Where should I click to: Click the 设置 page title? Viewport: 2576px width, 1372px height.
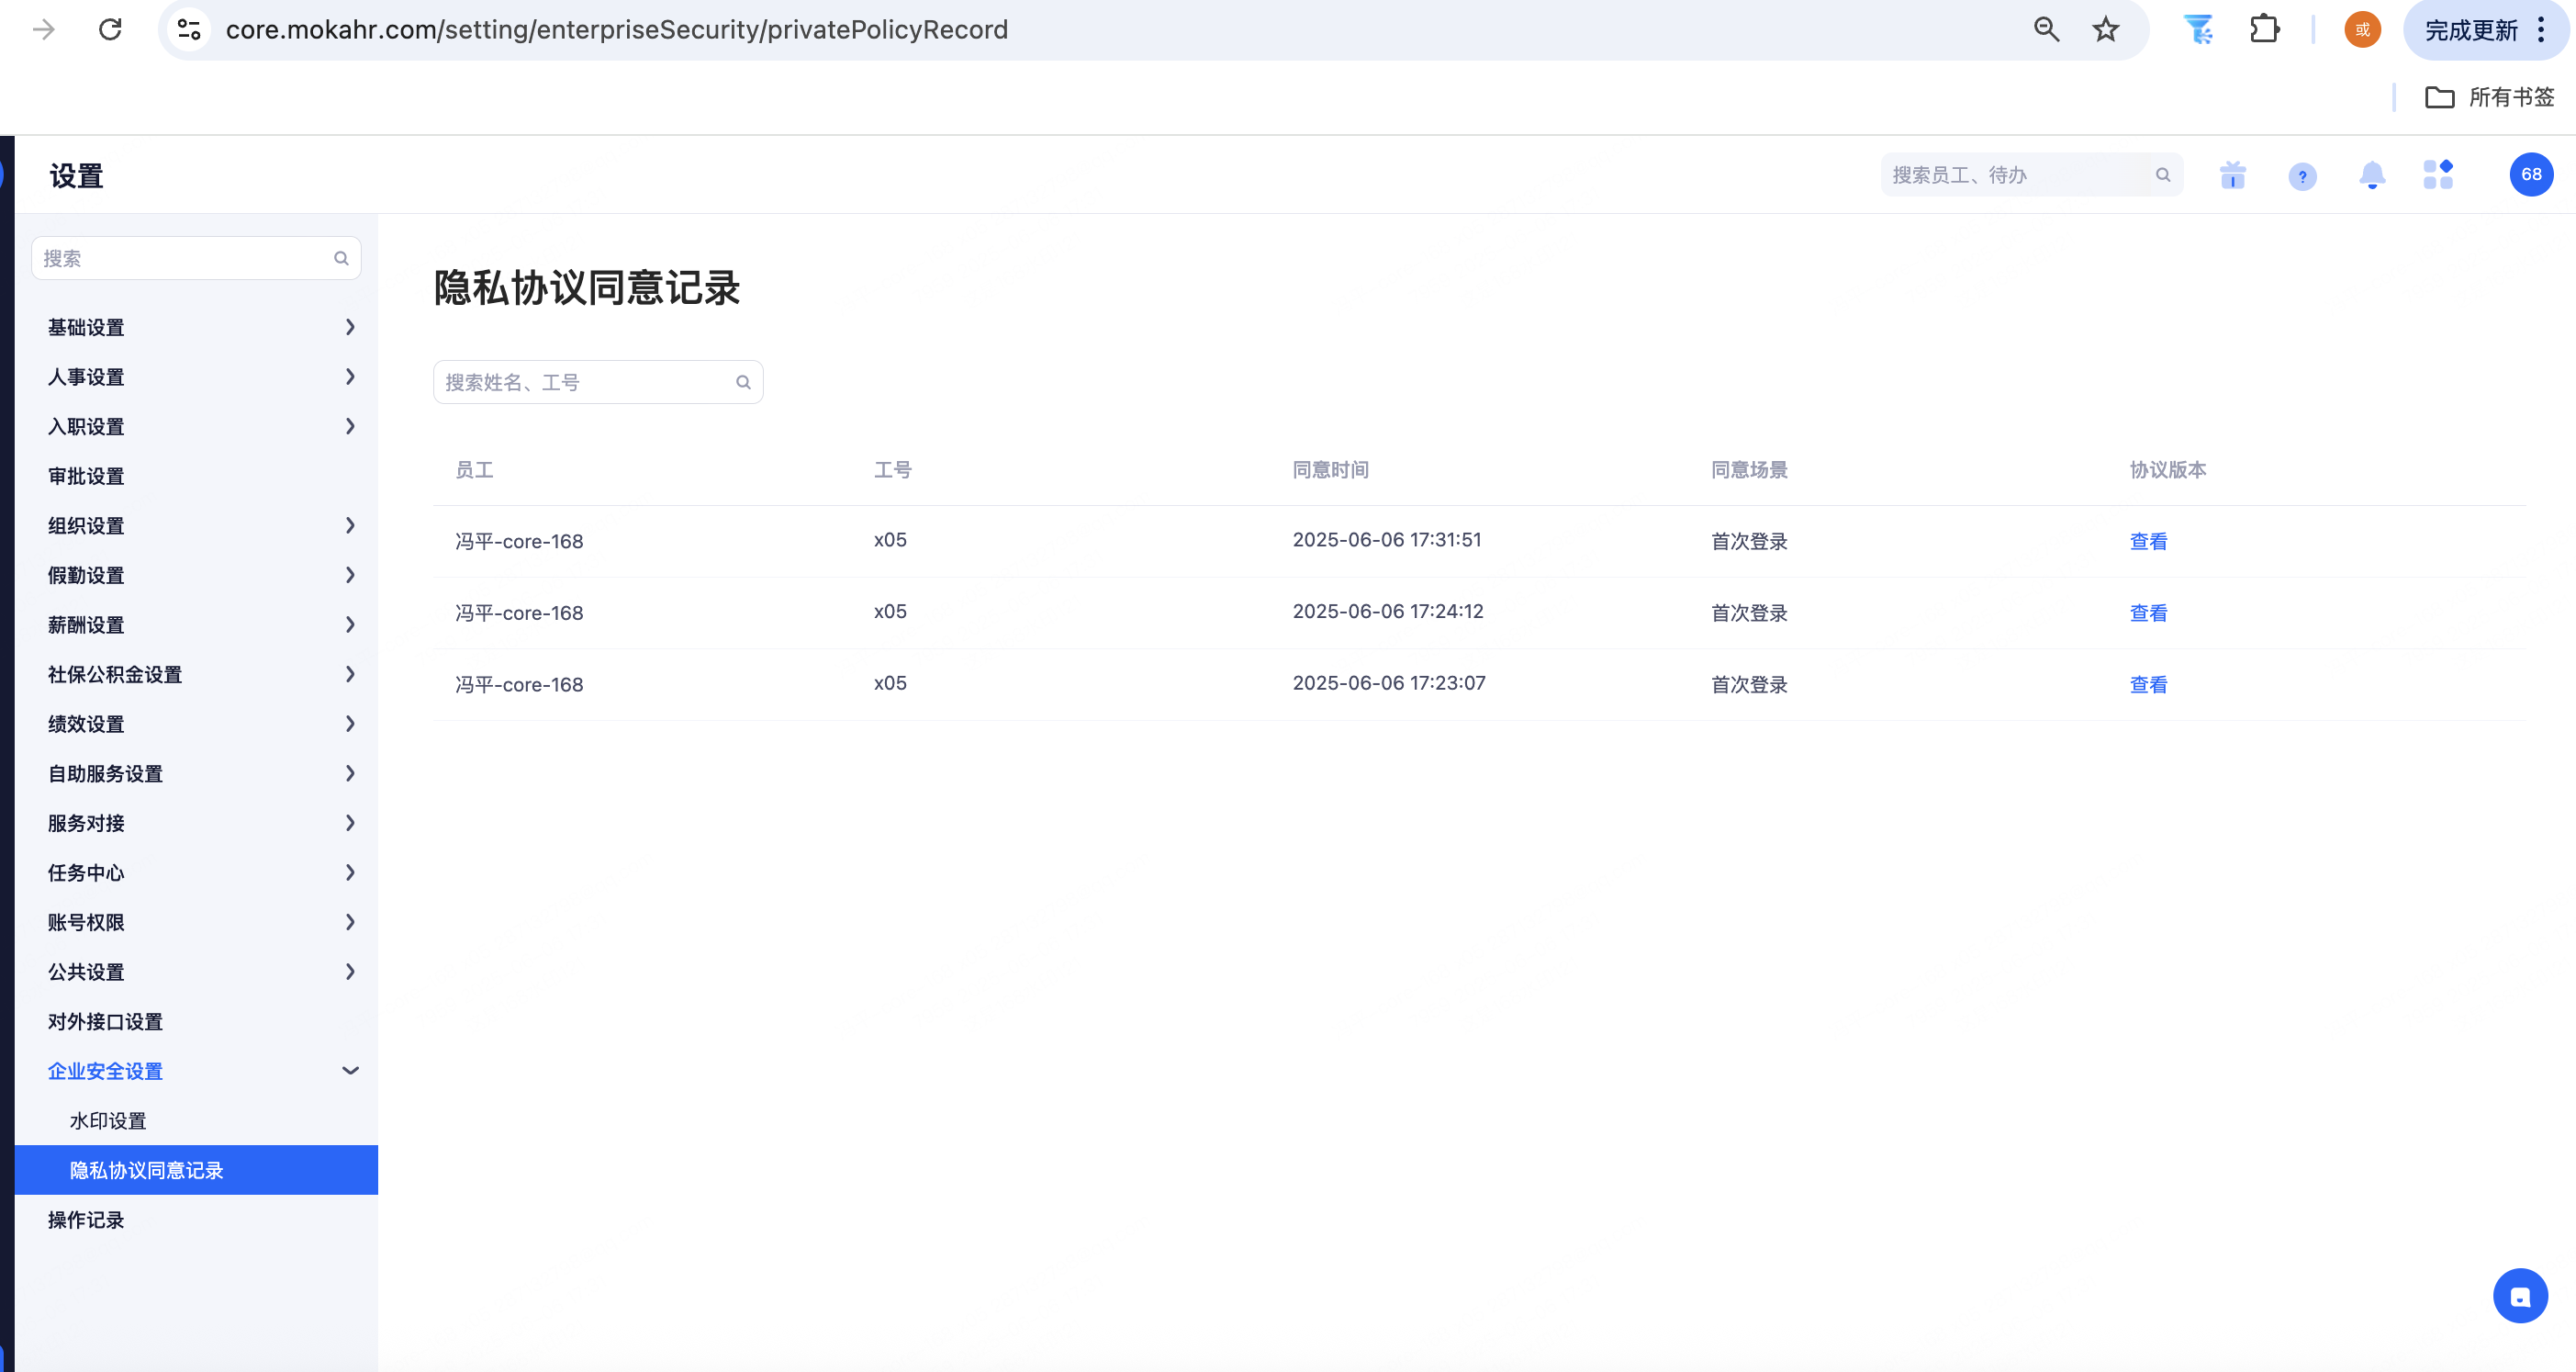77,176
